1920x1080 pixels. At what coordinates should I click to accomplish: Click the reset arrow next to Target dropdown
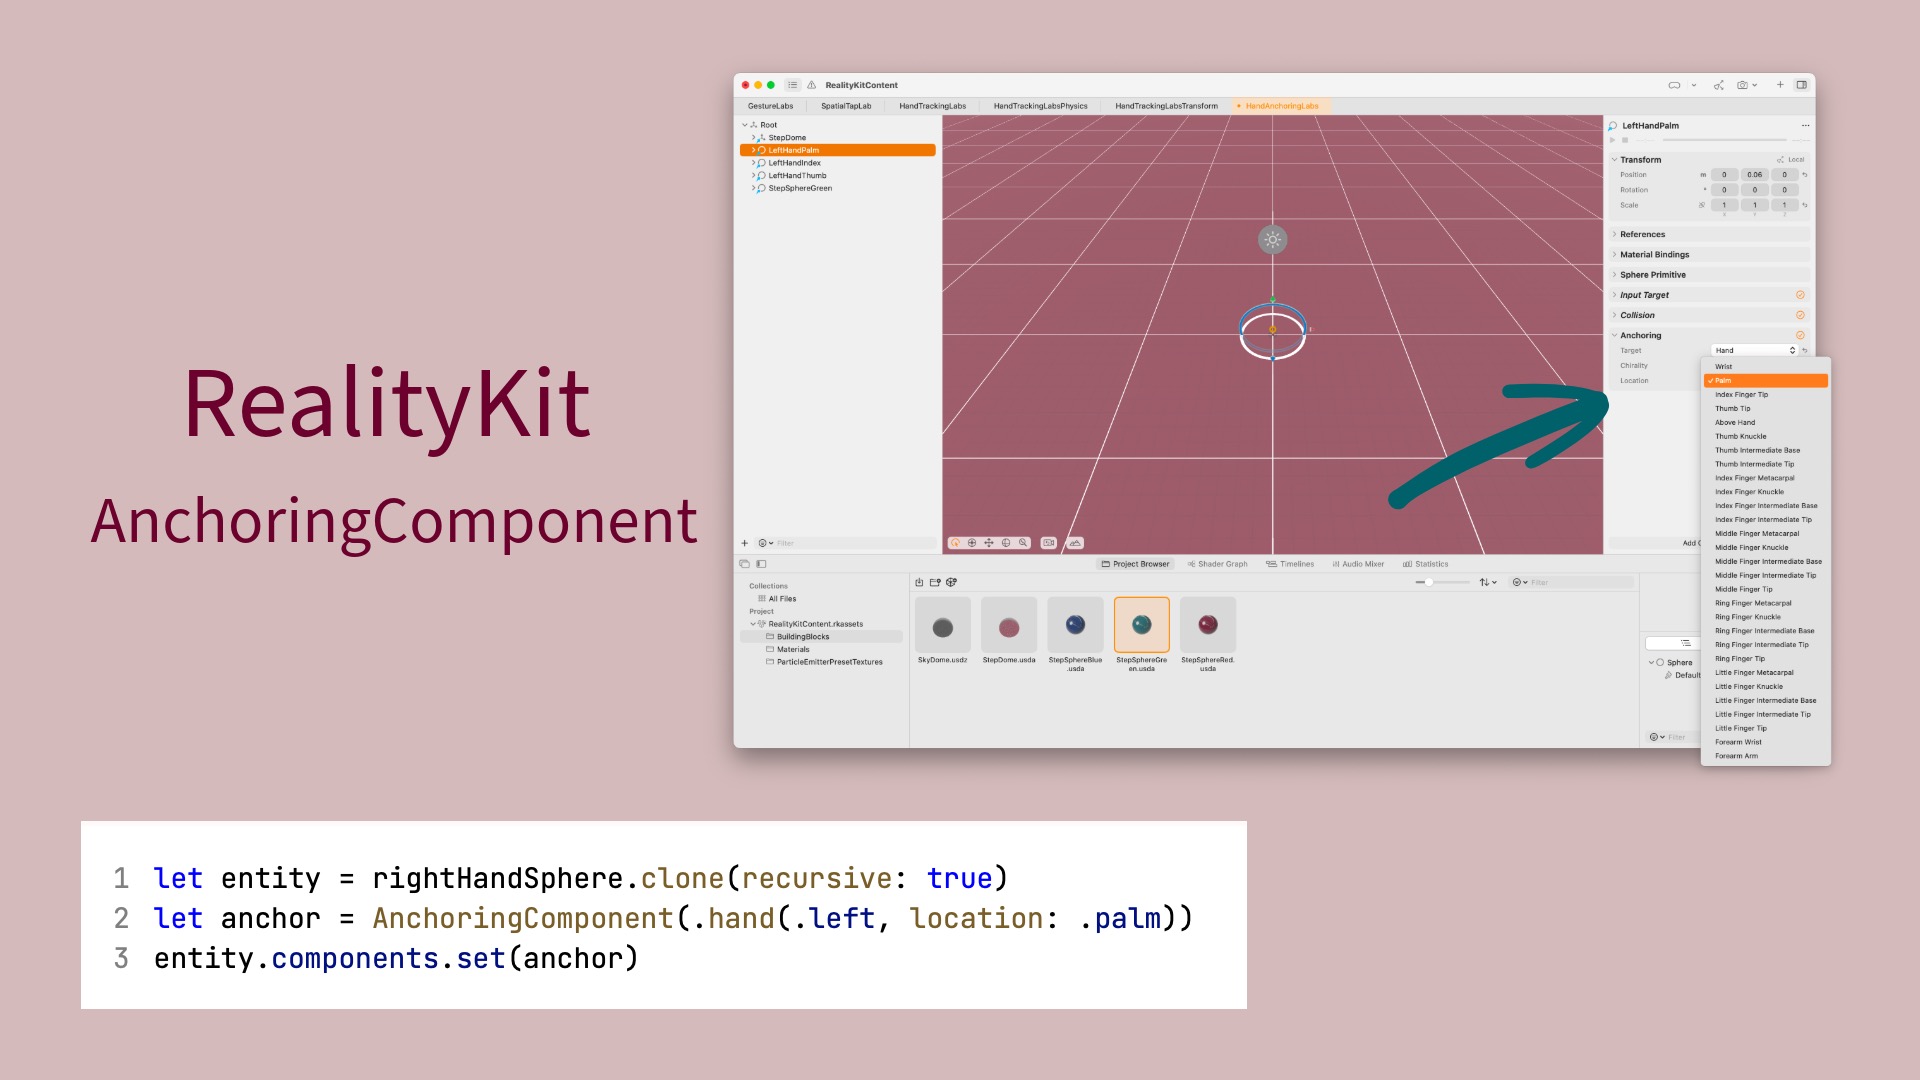1805,351
